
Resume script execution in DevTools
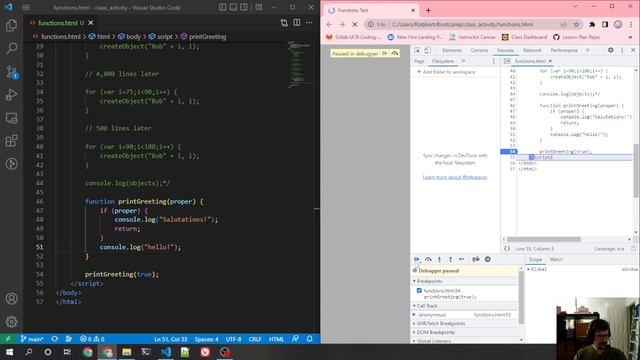[417, 259]
